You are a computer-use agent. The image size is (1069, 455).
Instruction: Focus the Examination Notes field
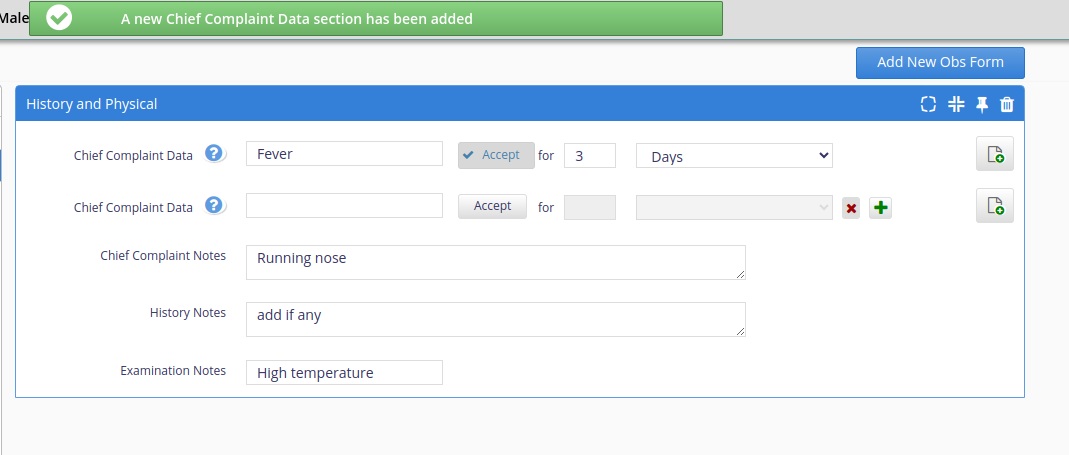coord(344,372)
